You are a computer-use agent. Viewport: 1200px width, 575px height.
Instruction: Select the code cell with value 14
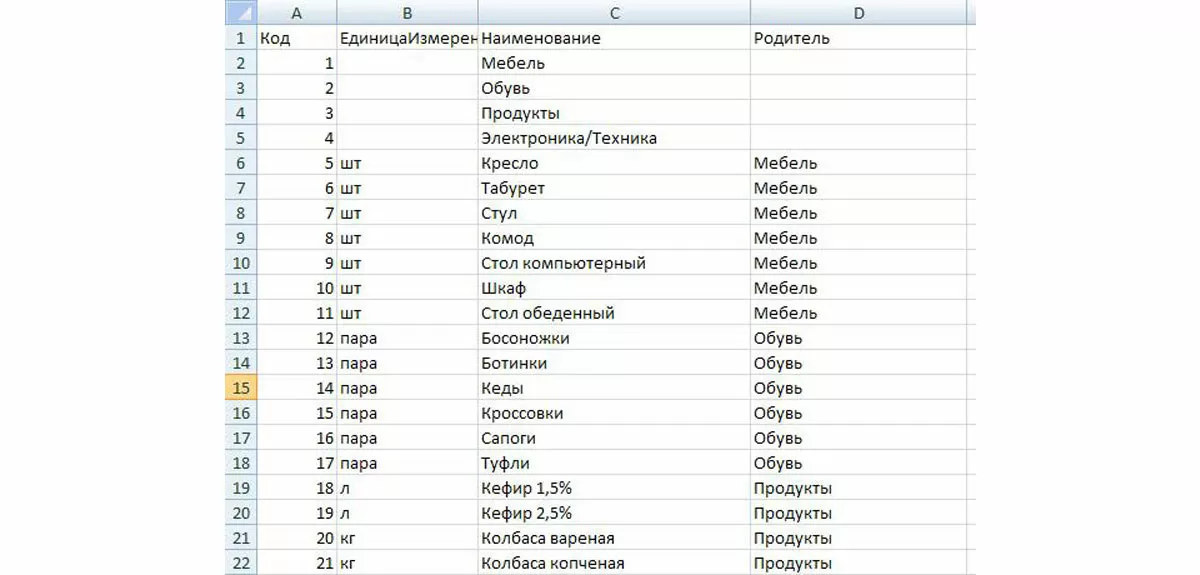click(297, 388)
